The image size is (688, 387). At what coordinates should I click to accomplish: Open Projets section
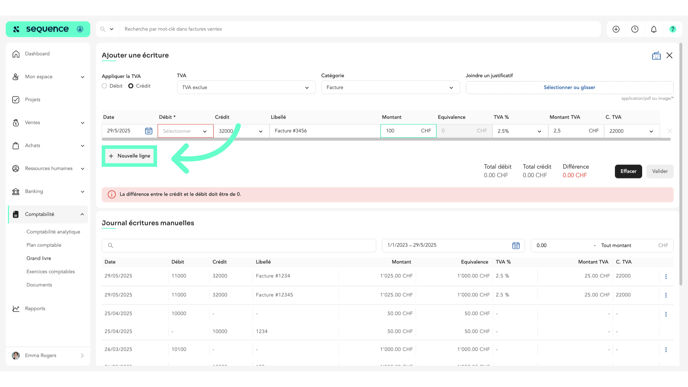click(x=32, y=100)
